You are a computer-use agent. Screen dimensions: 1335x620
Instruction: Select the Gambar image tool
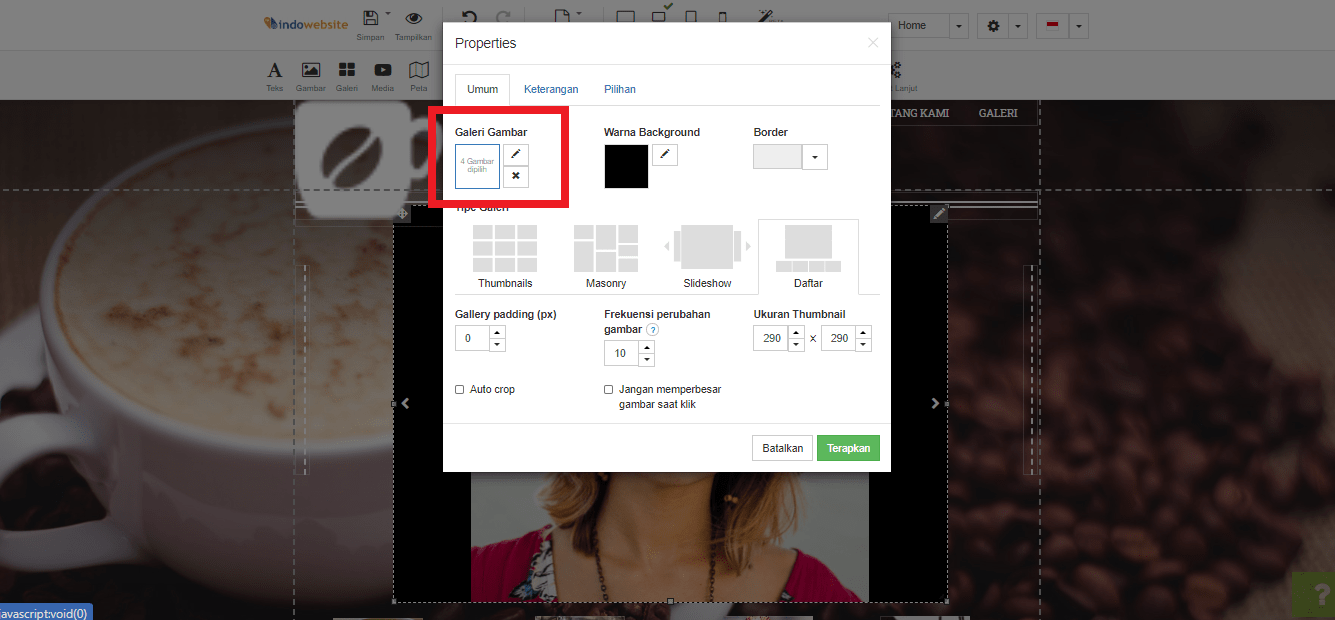pos(311,76)
